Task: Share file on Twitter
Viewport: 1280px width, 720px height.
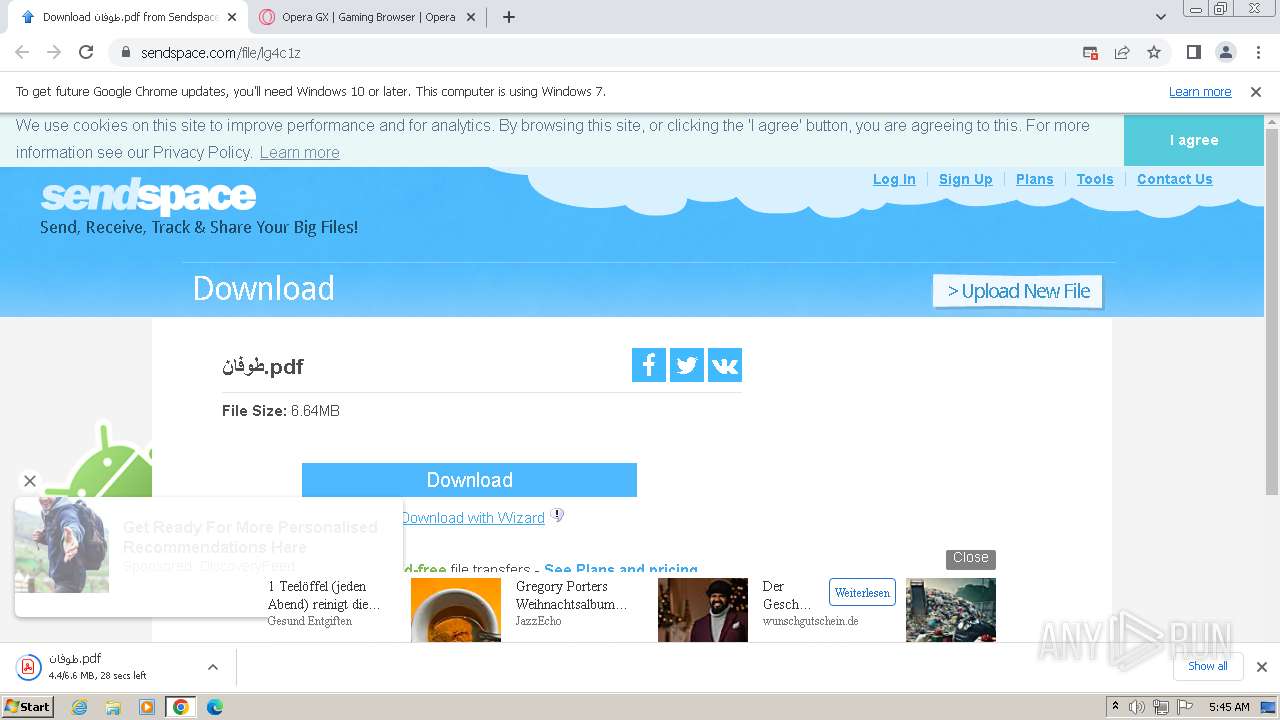Action: [x=687, y=365]
